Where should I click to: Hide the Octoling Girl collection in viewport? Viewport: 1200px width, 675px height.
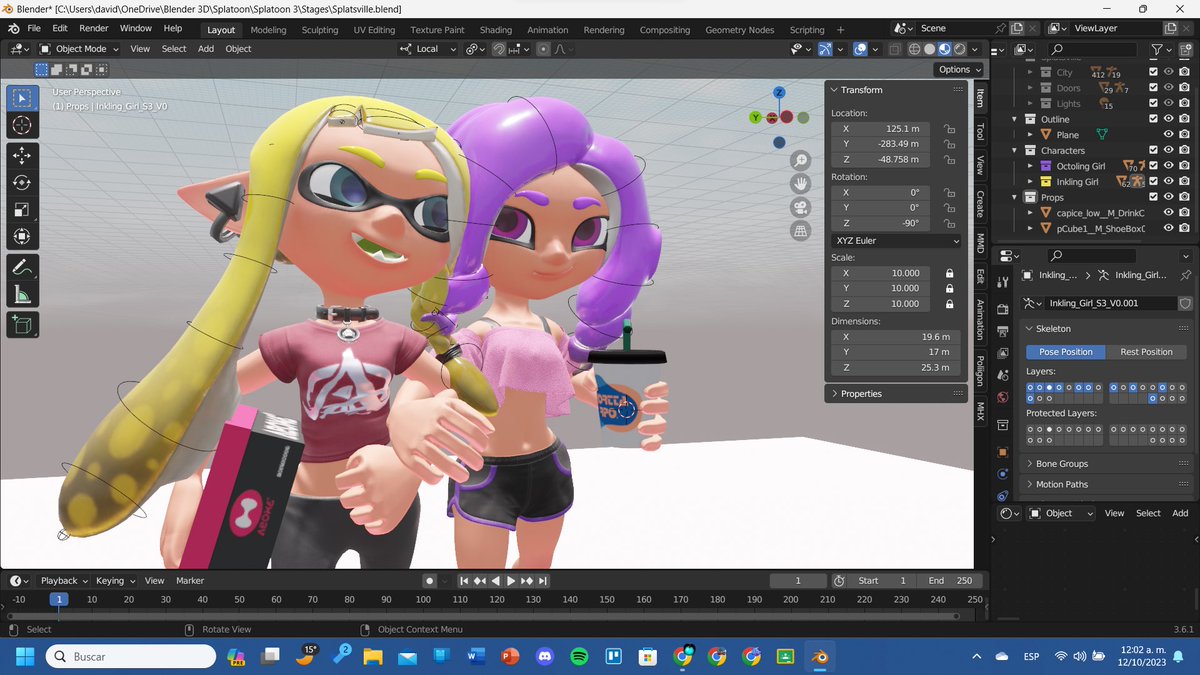pos(1169,166)
